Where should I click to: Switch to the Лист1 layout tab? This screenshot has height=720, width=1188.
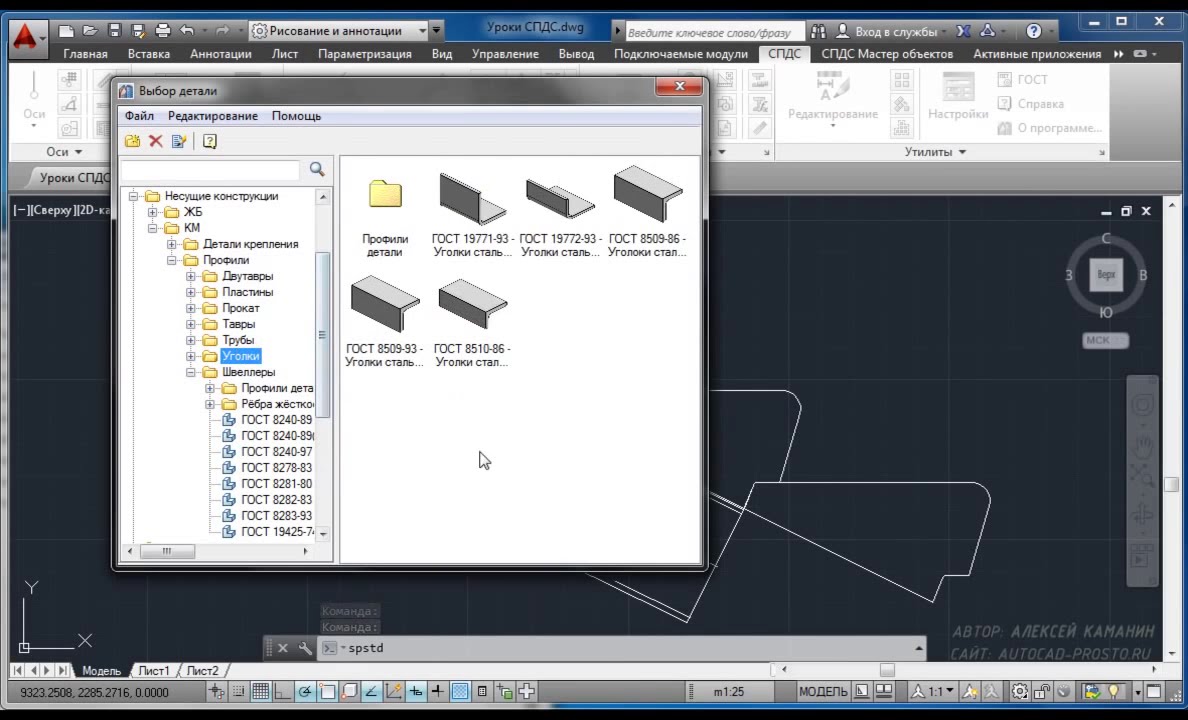(154, 671)
